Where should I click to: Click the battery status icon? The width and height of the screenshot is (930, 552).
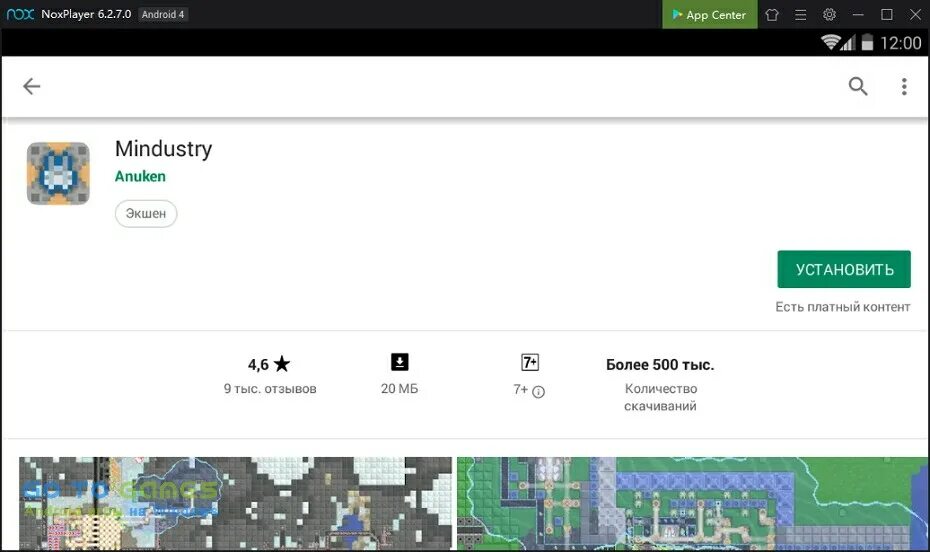point(867,42)
